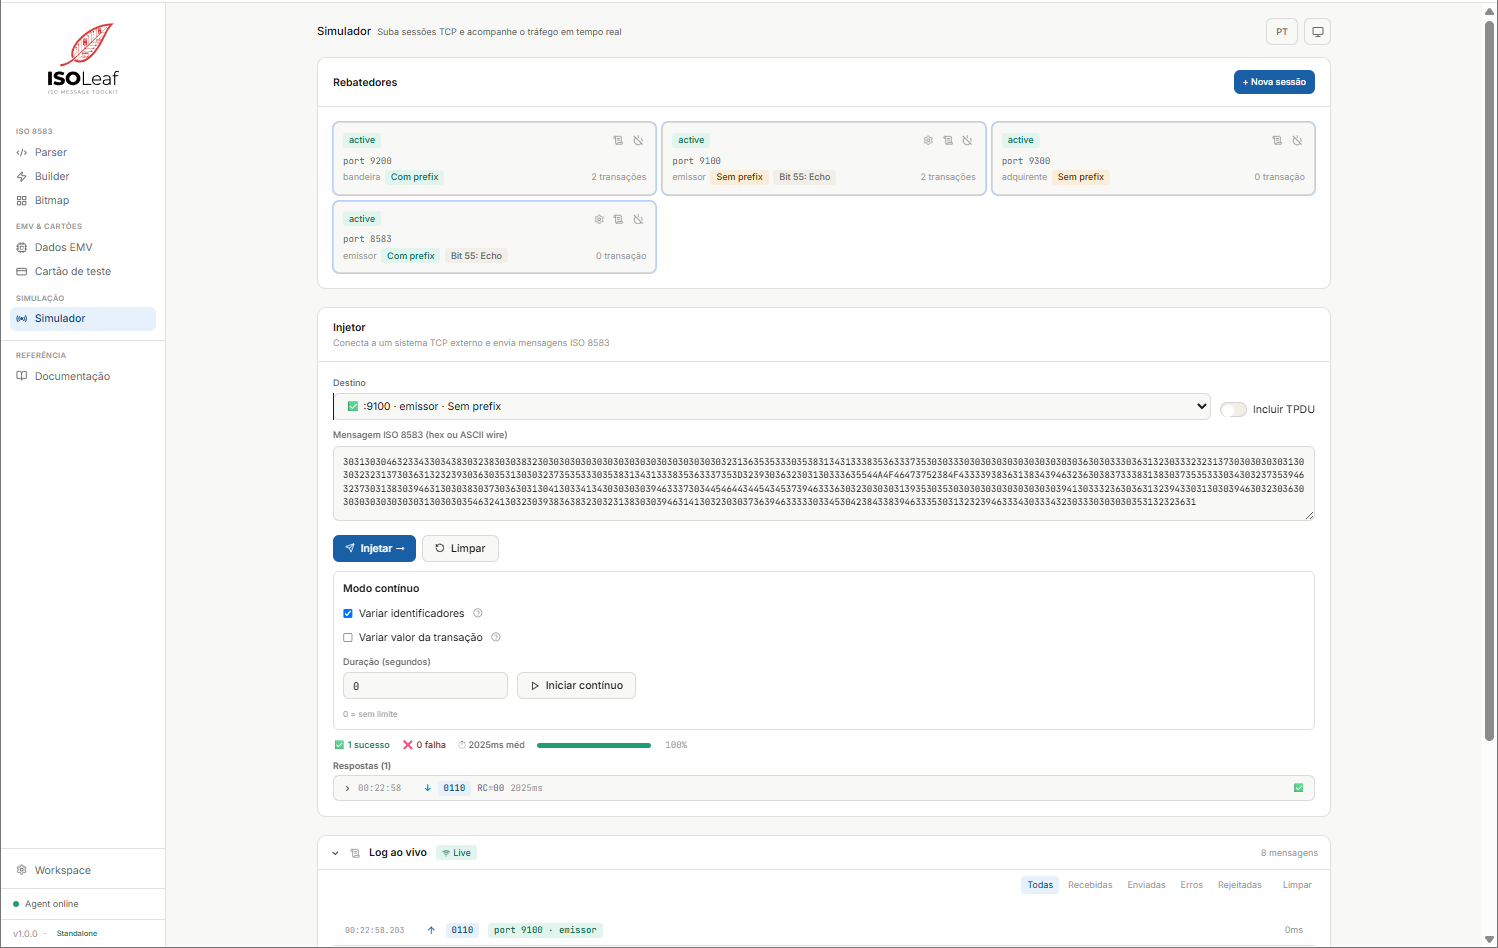This screenshot has height=948, width=1498.
Task: Click 'Sem prefix' tag on port 9300
Action: 1081,177
